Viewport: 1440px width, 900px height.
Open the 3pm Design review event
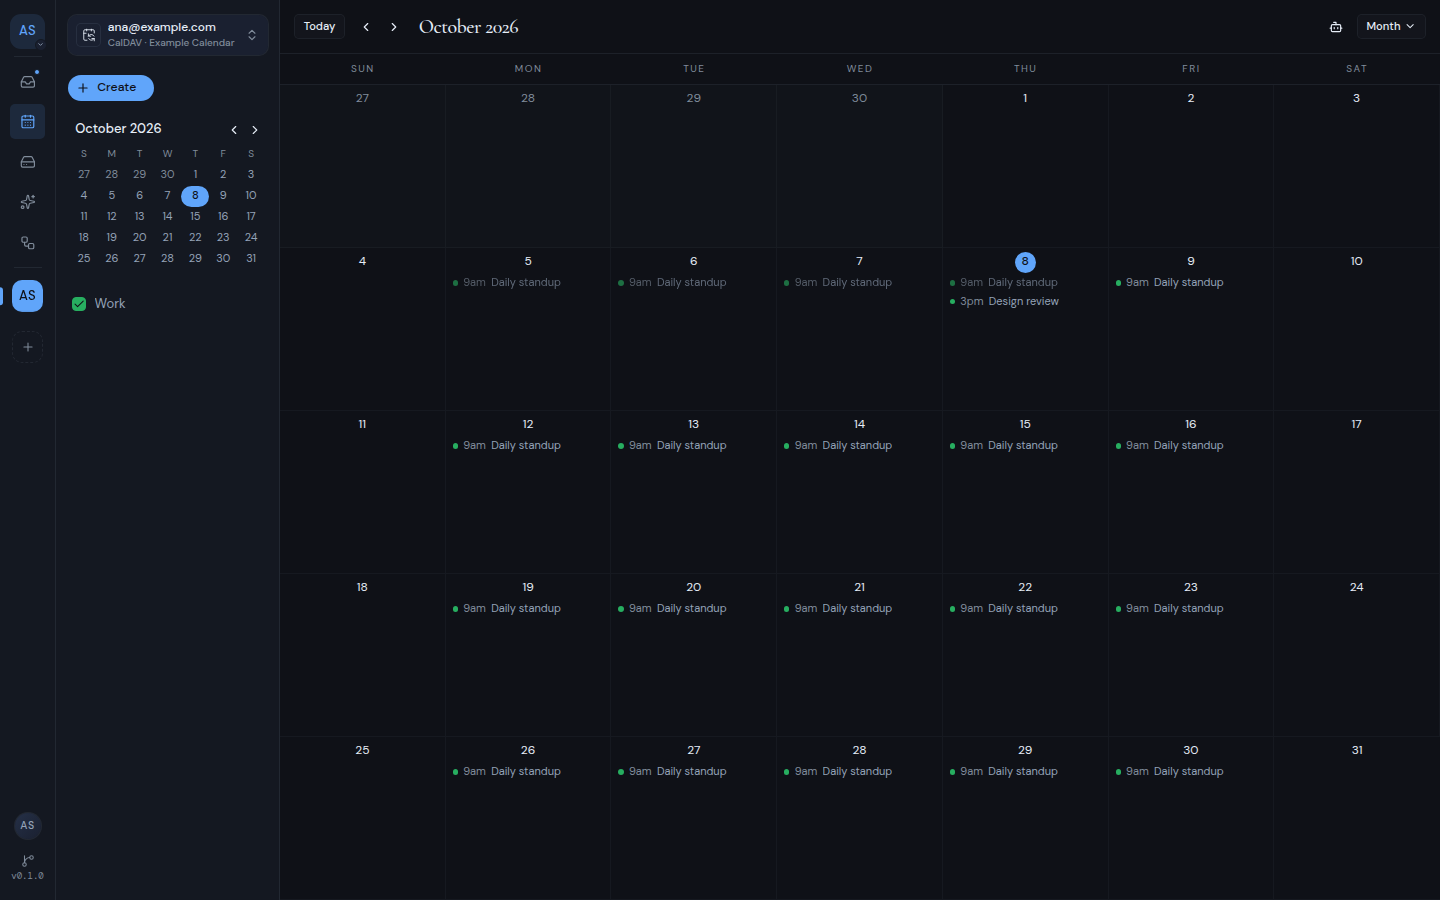[1025, 302]
